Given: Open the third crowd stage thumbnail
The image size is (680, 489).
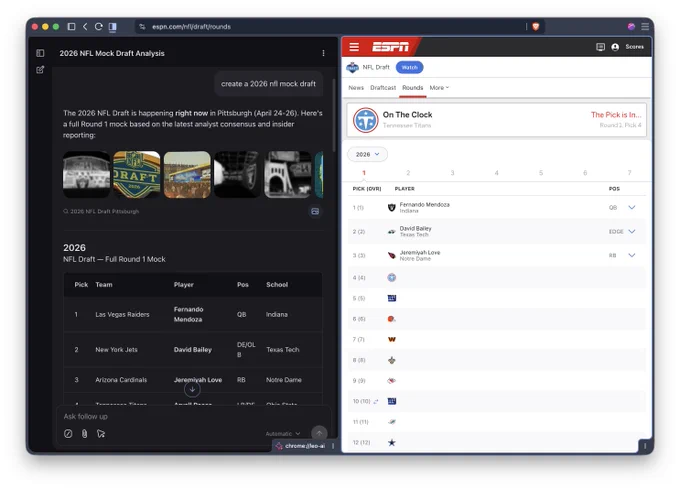Looking at the screenshot, I should pos(187,174).
